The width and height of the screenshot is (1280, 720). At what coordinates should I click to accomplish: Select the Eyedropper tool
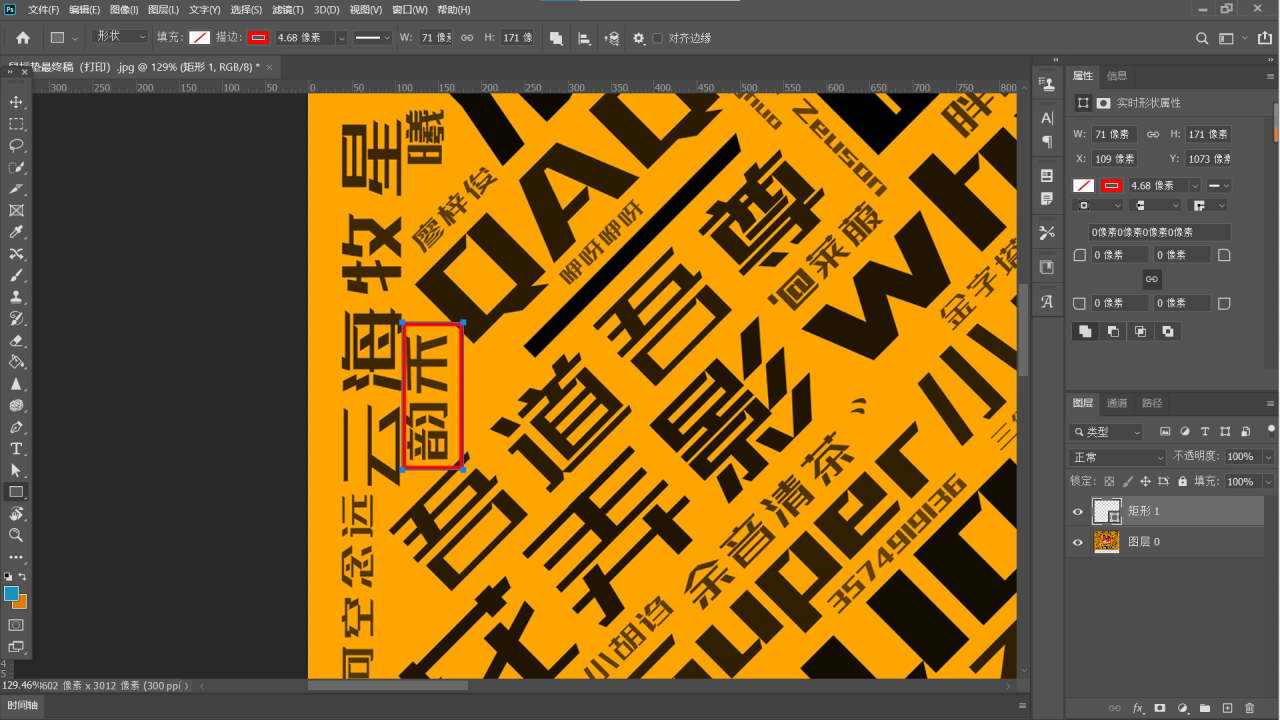[16, 232]
